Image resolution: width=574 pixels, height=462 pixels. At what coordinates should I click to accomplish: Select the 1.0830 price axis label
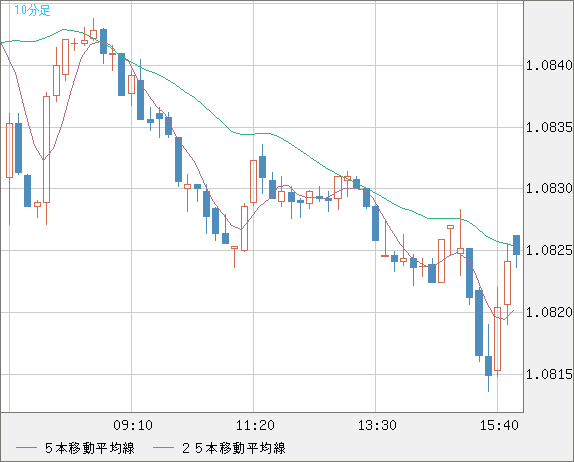[x=549, y=189]
